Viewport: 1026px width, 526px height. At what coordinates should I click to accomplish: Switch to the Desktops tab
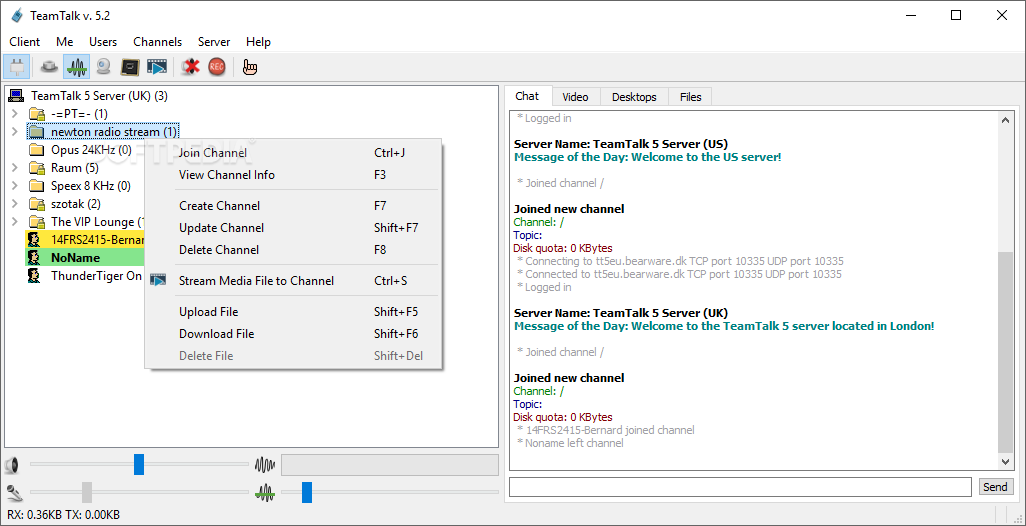[634, 97]
